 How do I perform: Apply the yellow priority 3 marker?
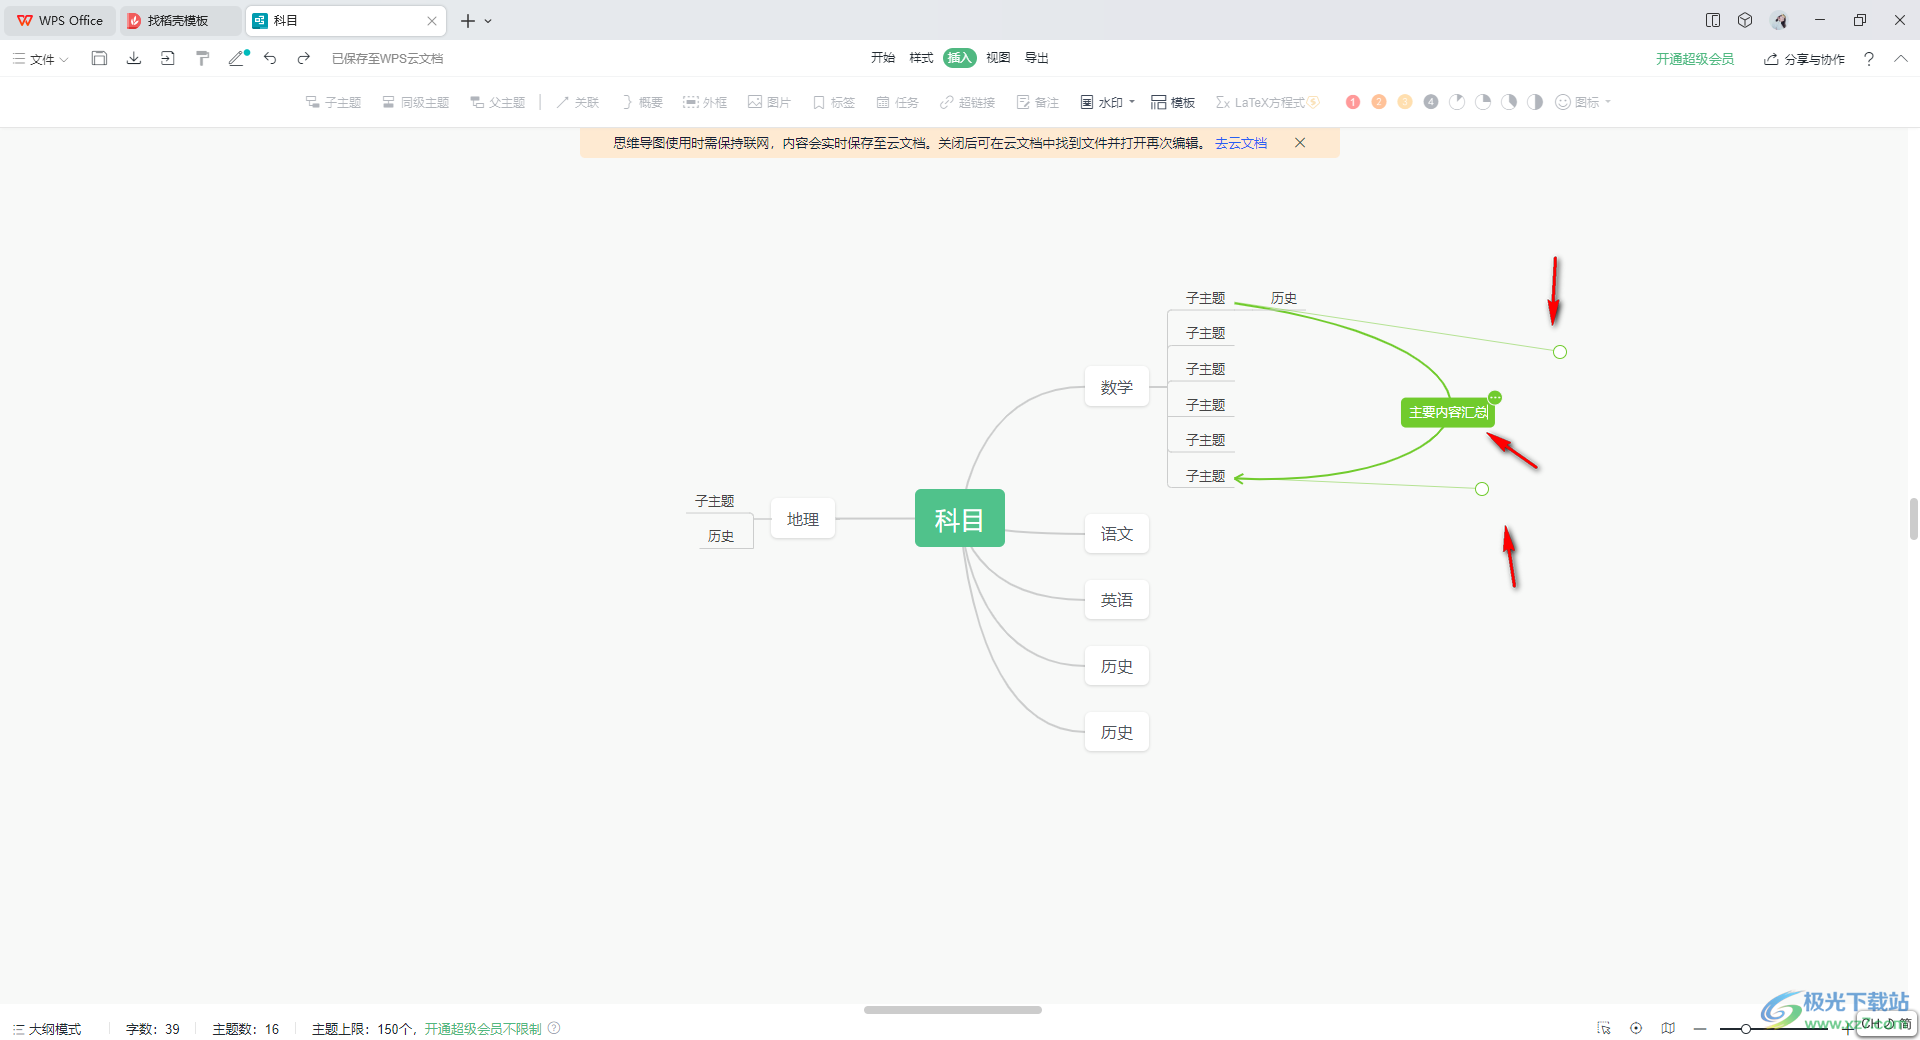coord(1405,102)
